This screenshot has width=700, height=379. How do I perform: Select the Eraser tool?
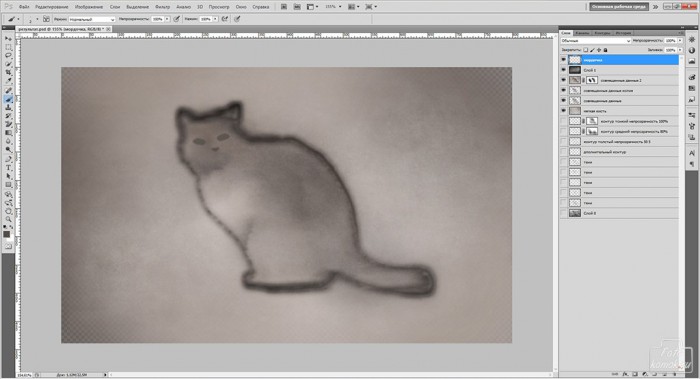click(x=8, y=125)
